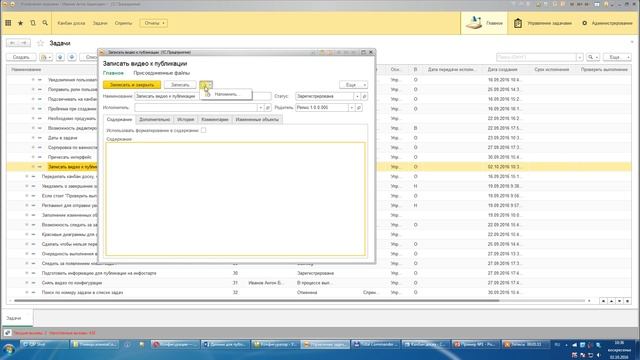
Task: Switch to the История tab
Action: [x=185, y=120]
